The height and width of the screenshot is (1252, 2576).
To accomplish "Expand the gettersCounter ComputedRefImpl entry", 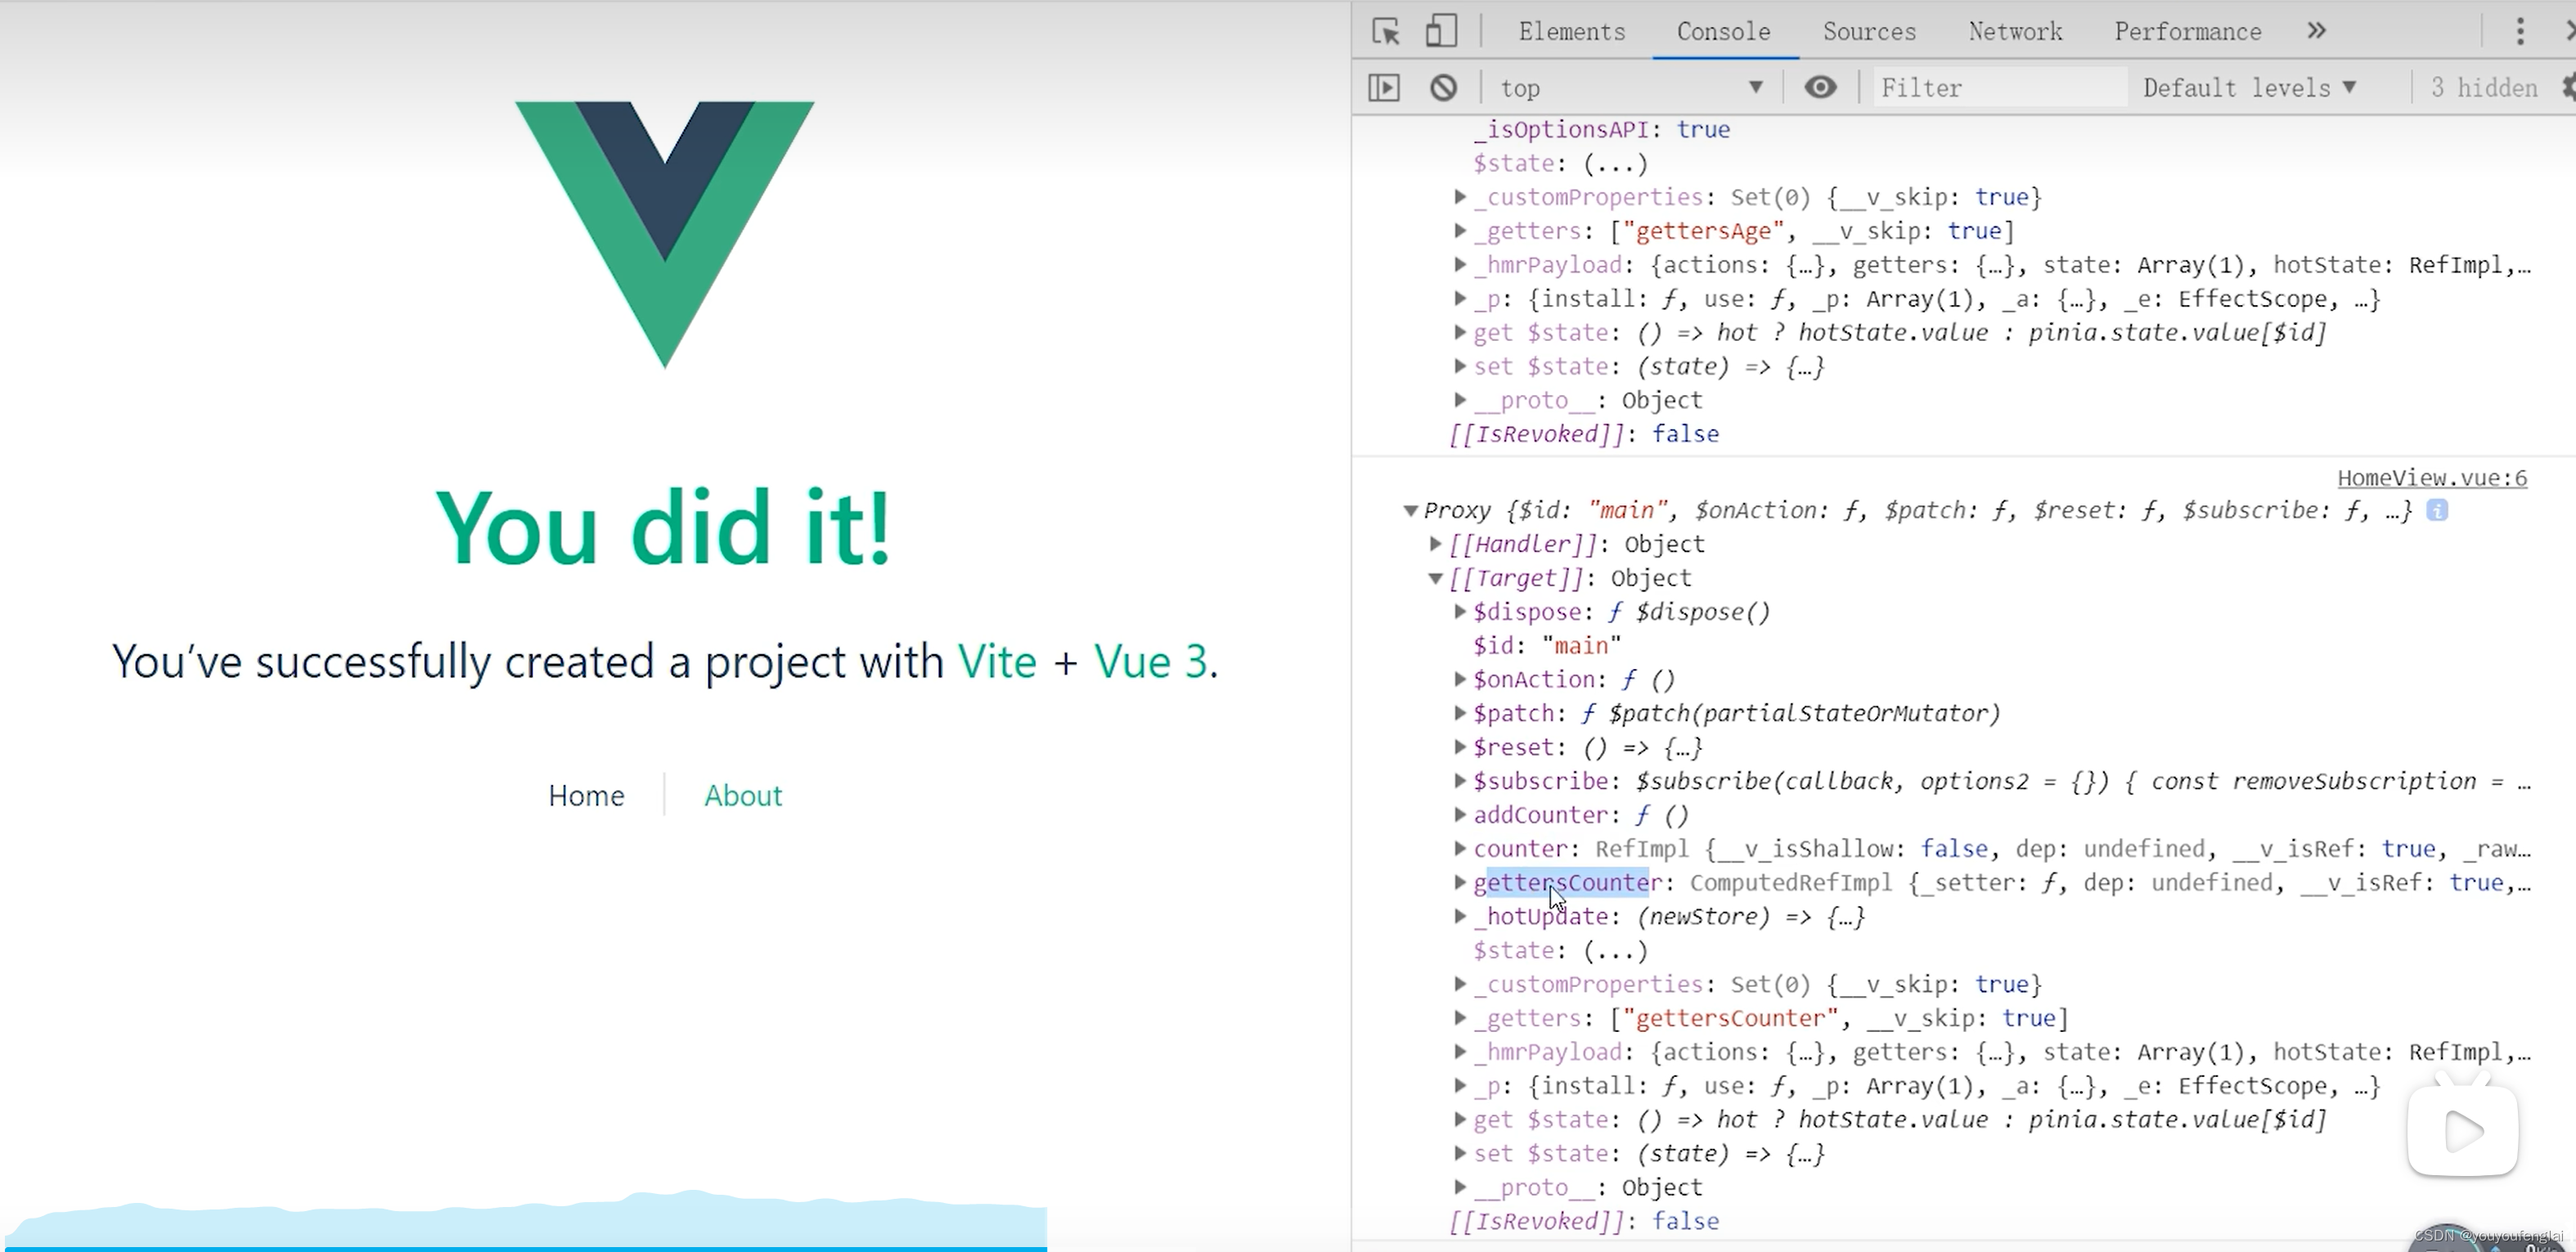I will coord(1460,883).
